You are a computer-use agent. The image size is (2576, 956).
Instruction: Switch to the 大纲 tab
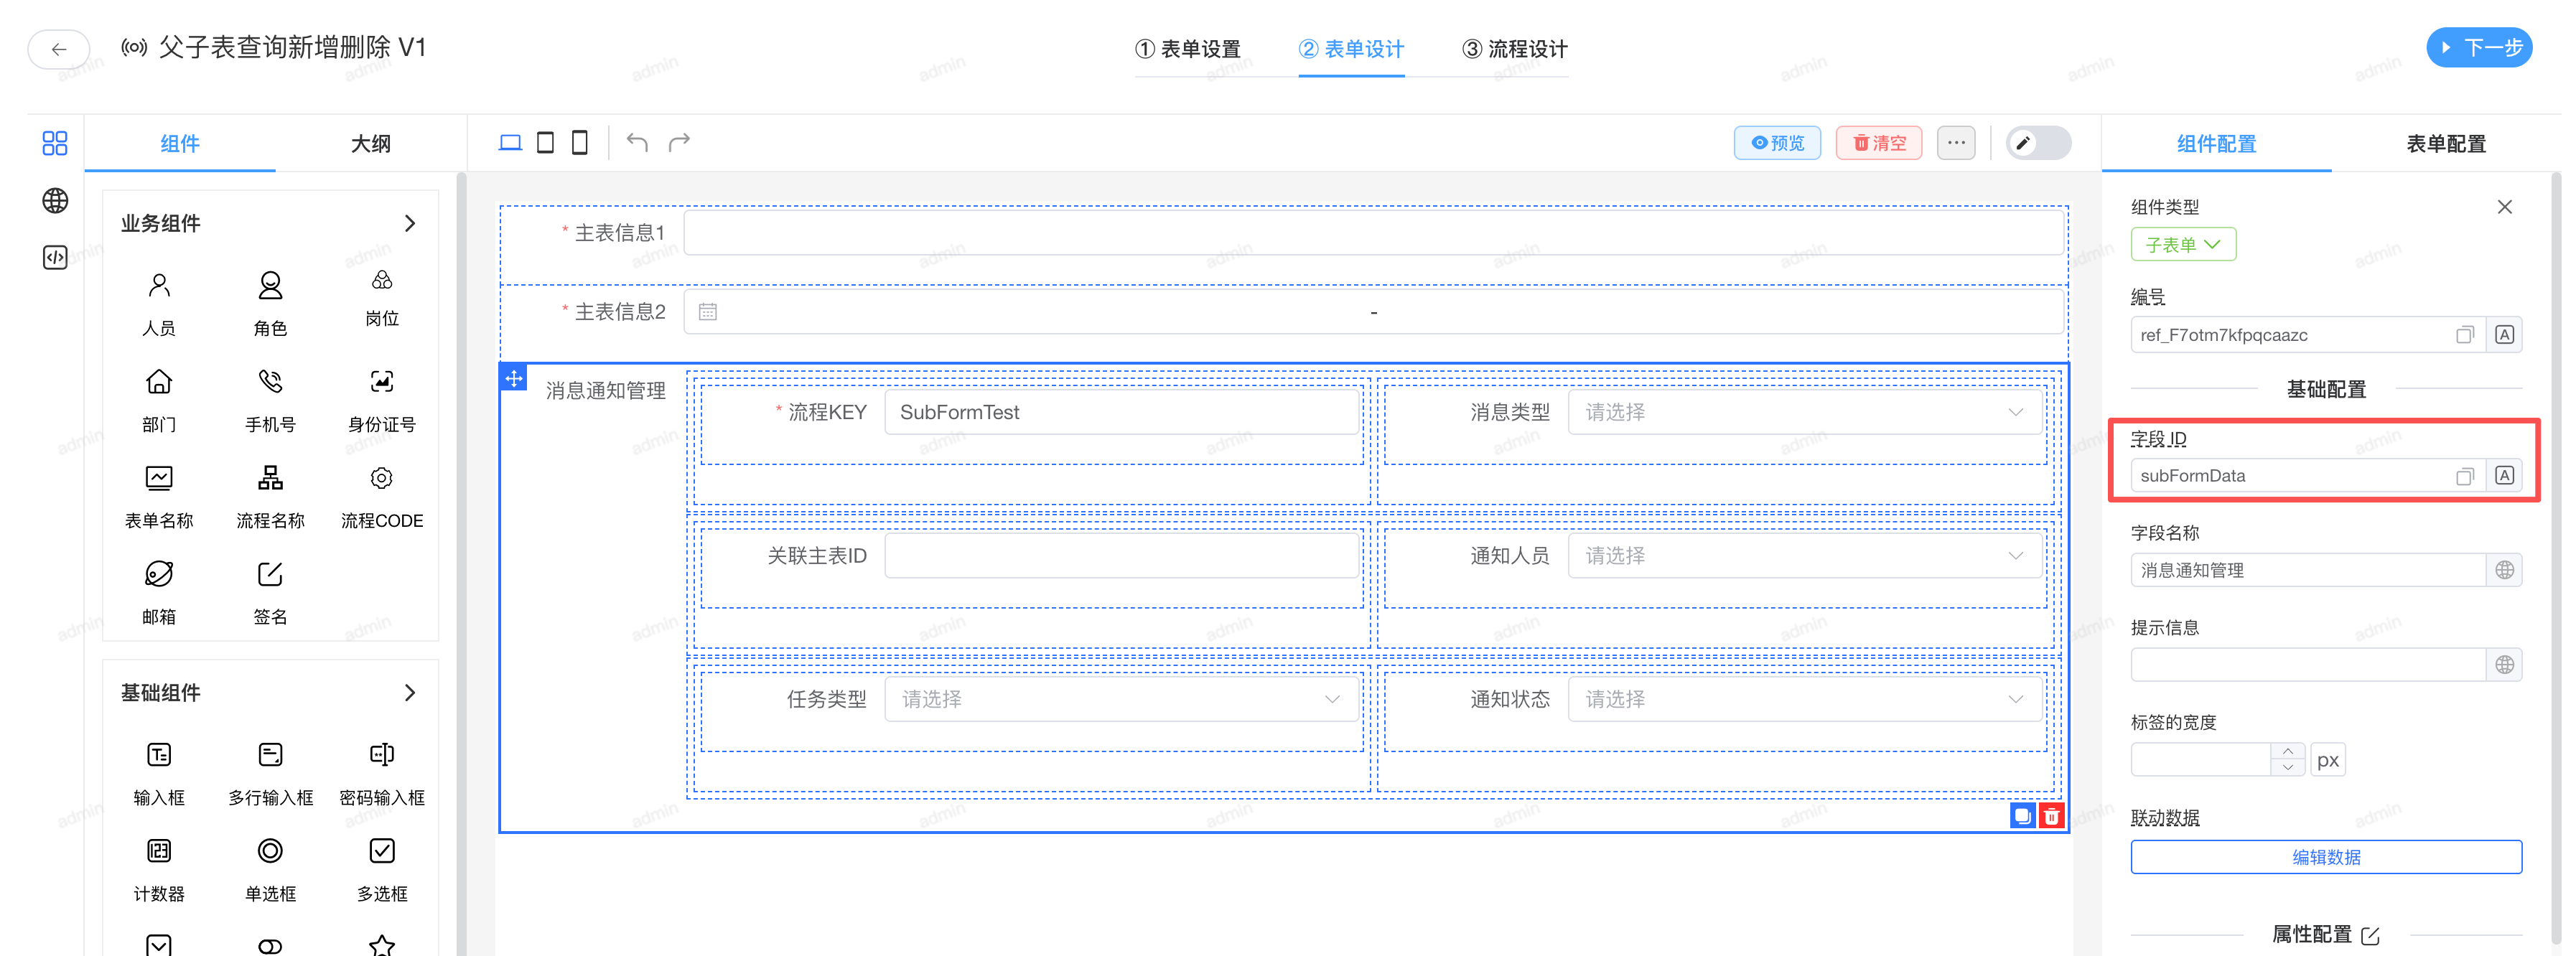370,144
